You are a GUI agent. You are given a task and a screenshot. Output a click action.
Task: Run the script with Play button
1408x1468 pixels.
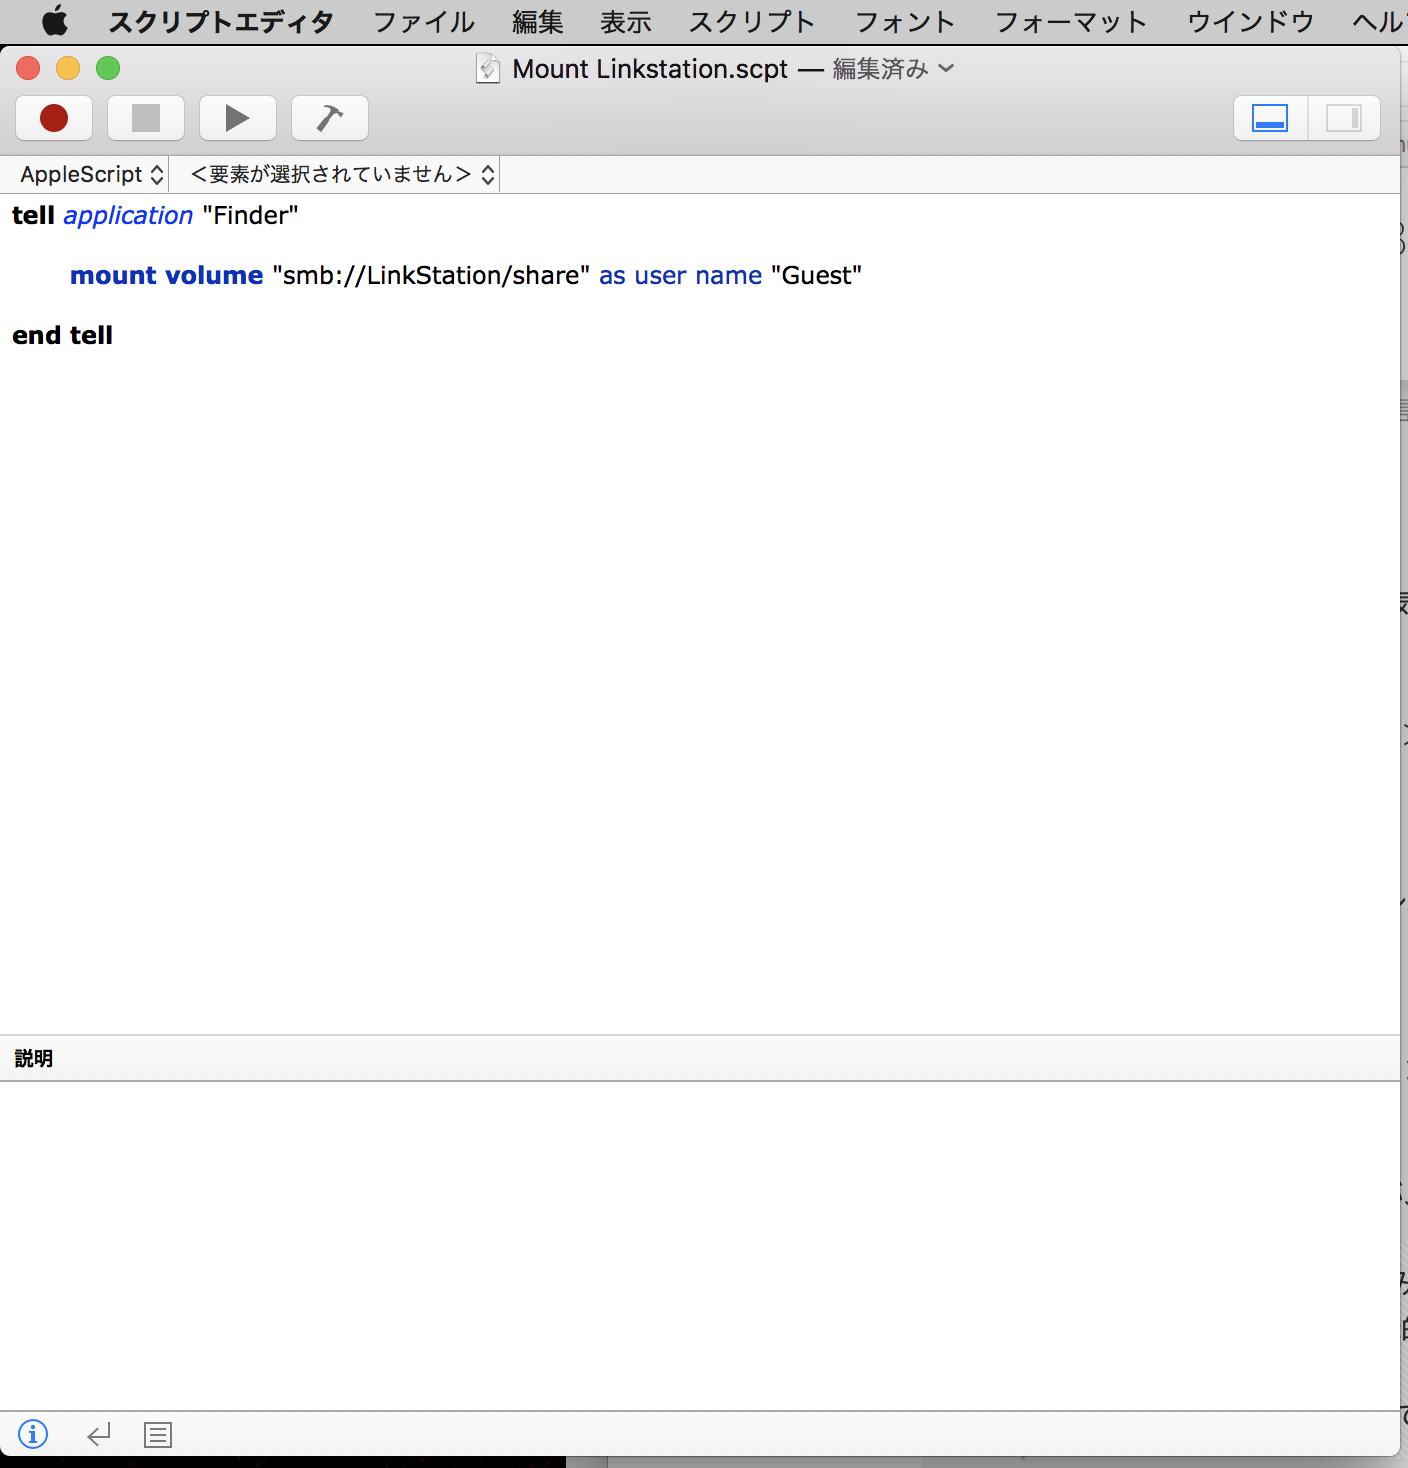[x=237, y=118]
